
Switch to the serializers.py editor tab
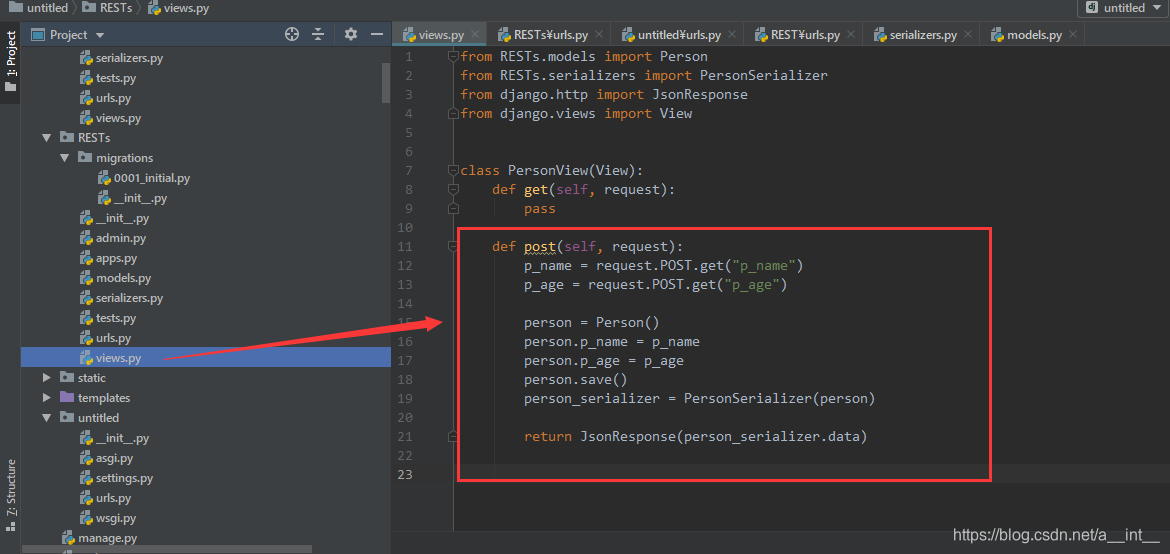pos(923,34)
